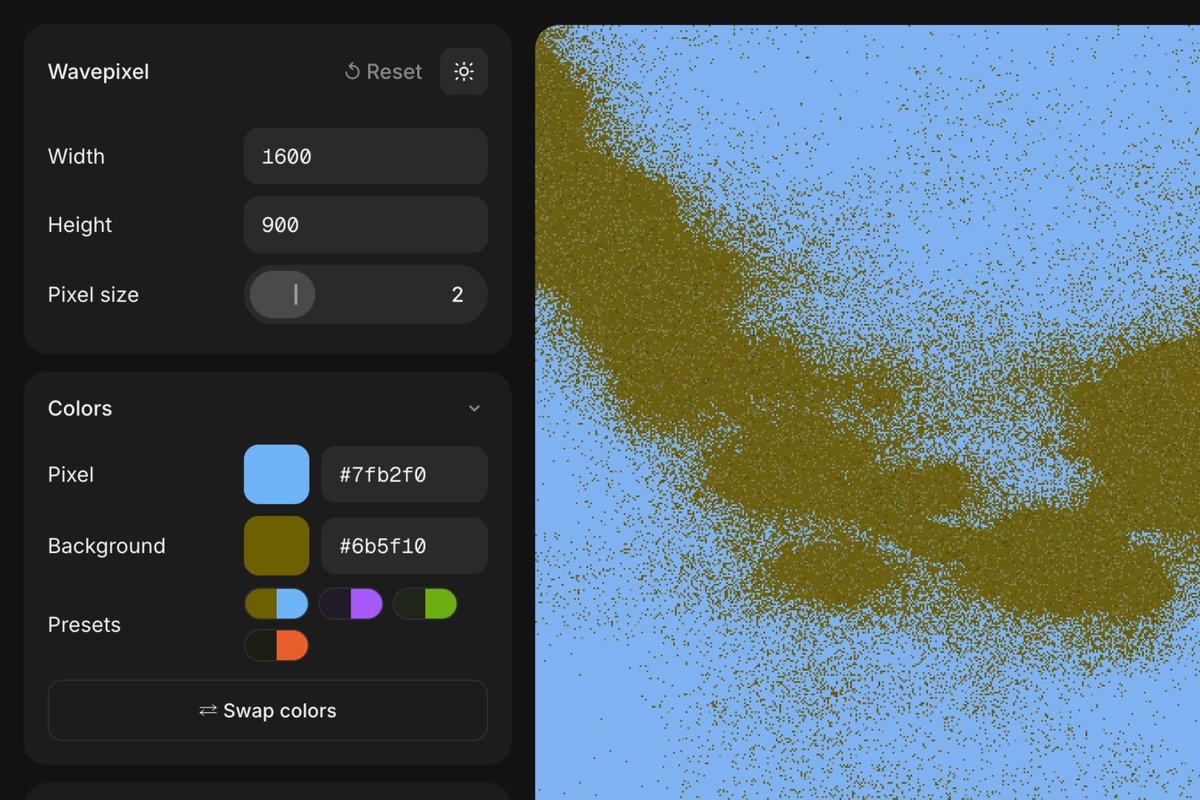Image resolution: width=1200 pixels, height=800 pixels.
Task: Click the pixel art canvas preview
Action: (x=868, y=412)
